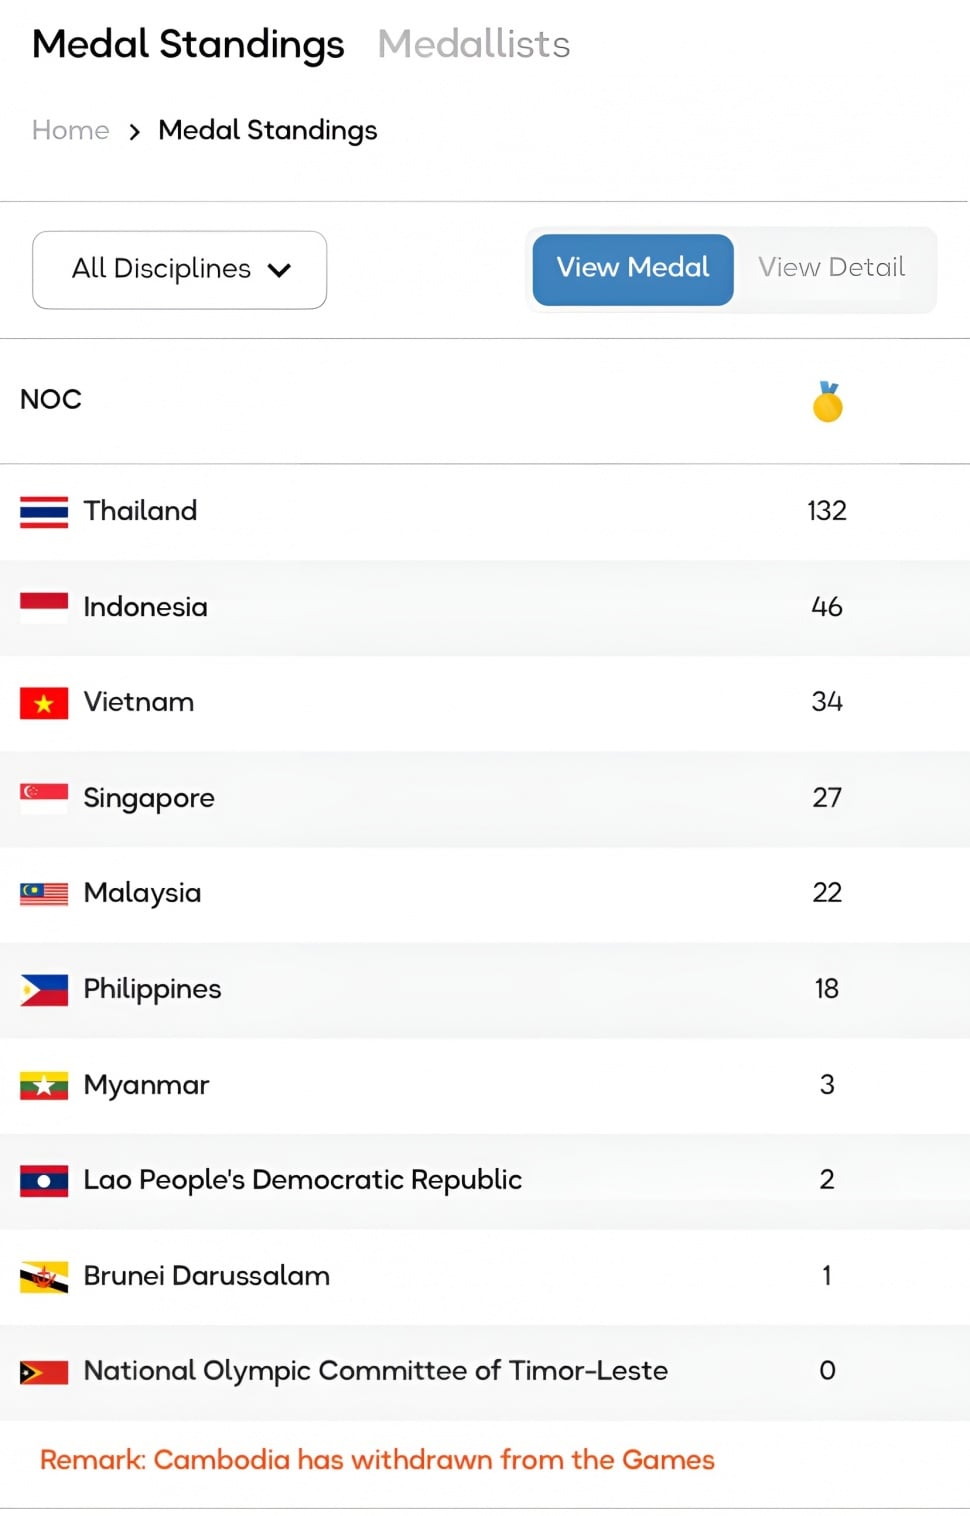Click the Thailand flag icon
This screenshot has width=970, height=1516.
[x=44, y=511]
